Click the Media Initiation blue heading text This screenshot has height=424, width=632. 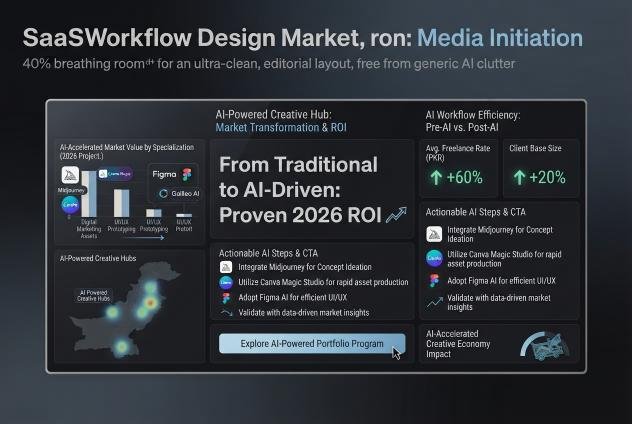(500, 38)
